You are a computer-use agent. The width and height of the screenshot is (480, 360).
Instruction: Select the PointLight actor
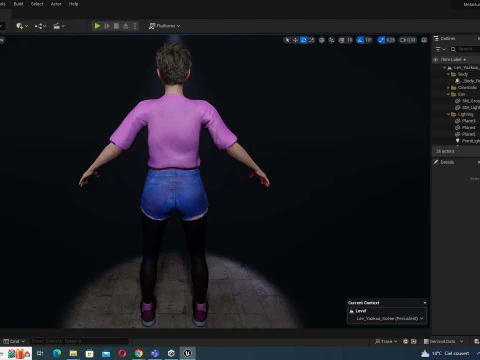[x=467, y=141]
